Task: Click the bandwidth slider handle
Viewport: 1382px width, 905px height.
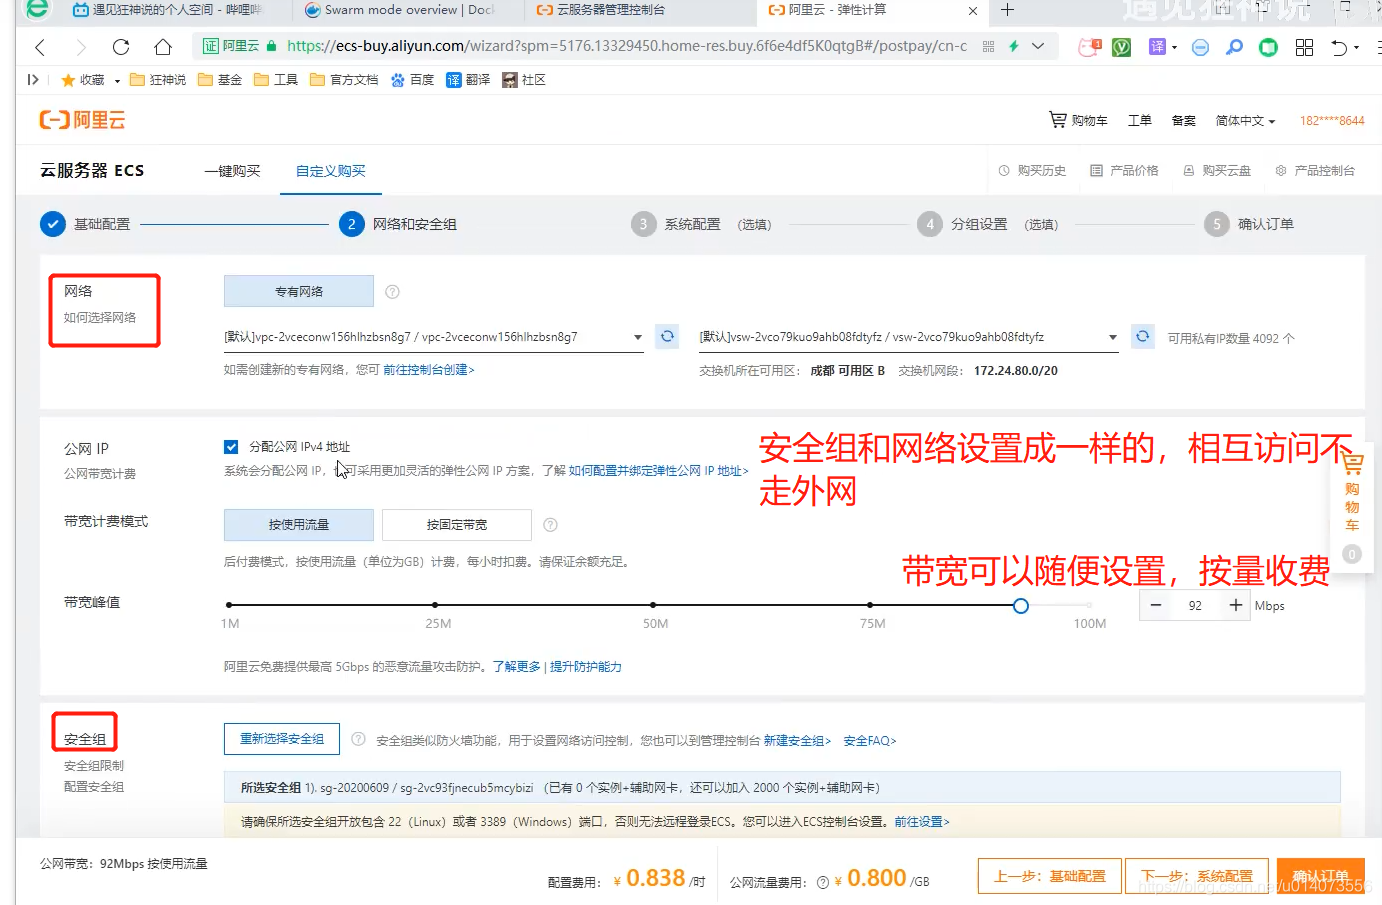Action: click(1021, 606)
